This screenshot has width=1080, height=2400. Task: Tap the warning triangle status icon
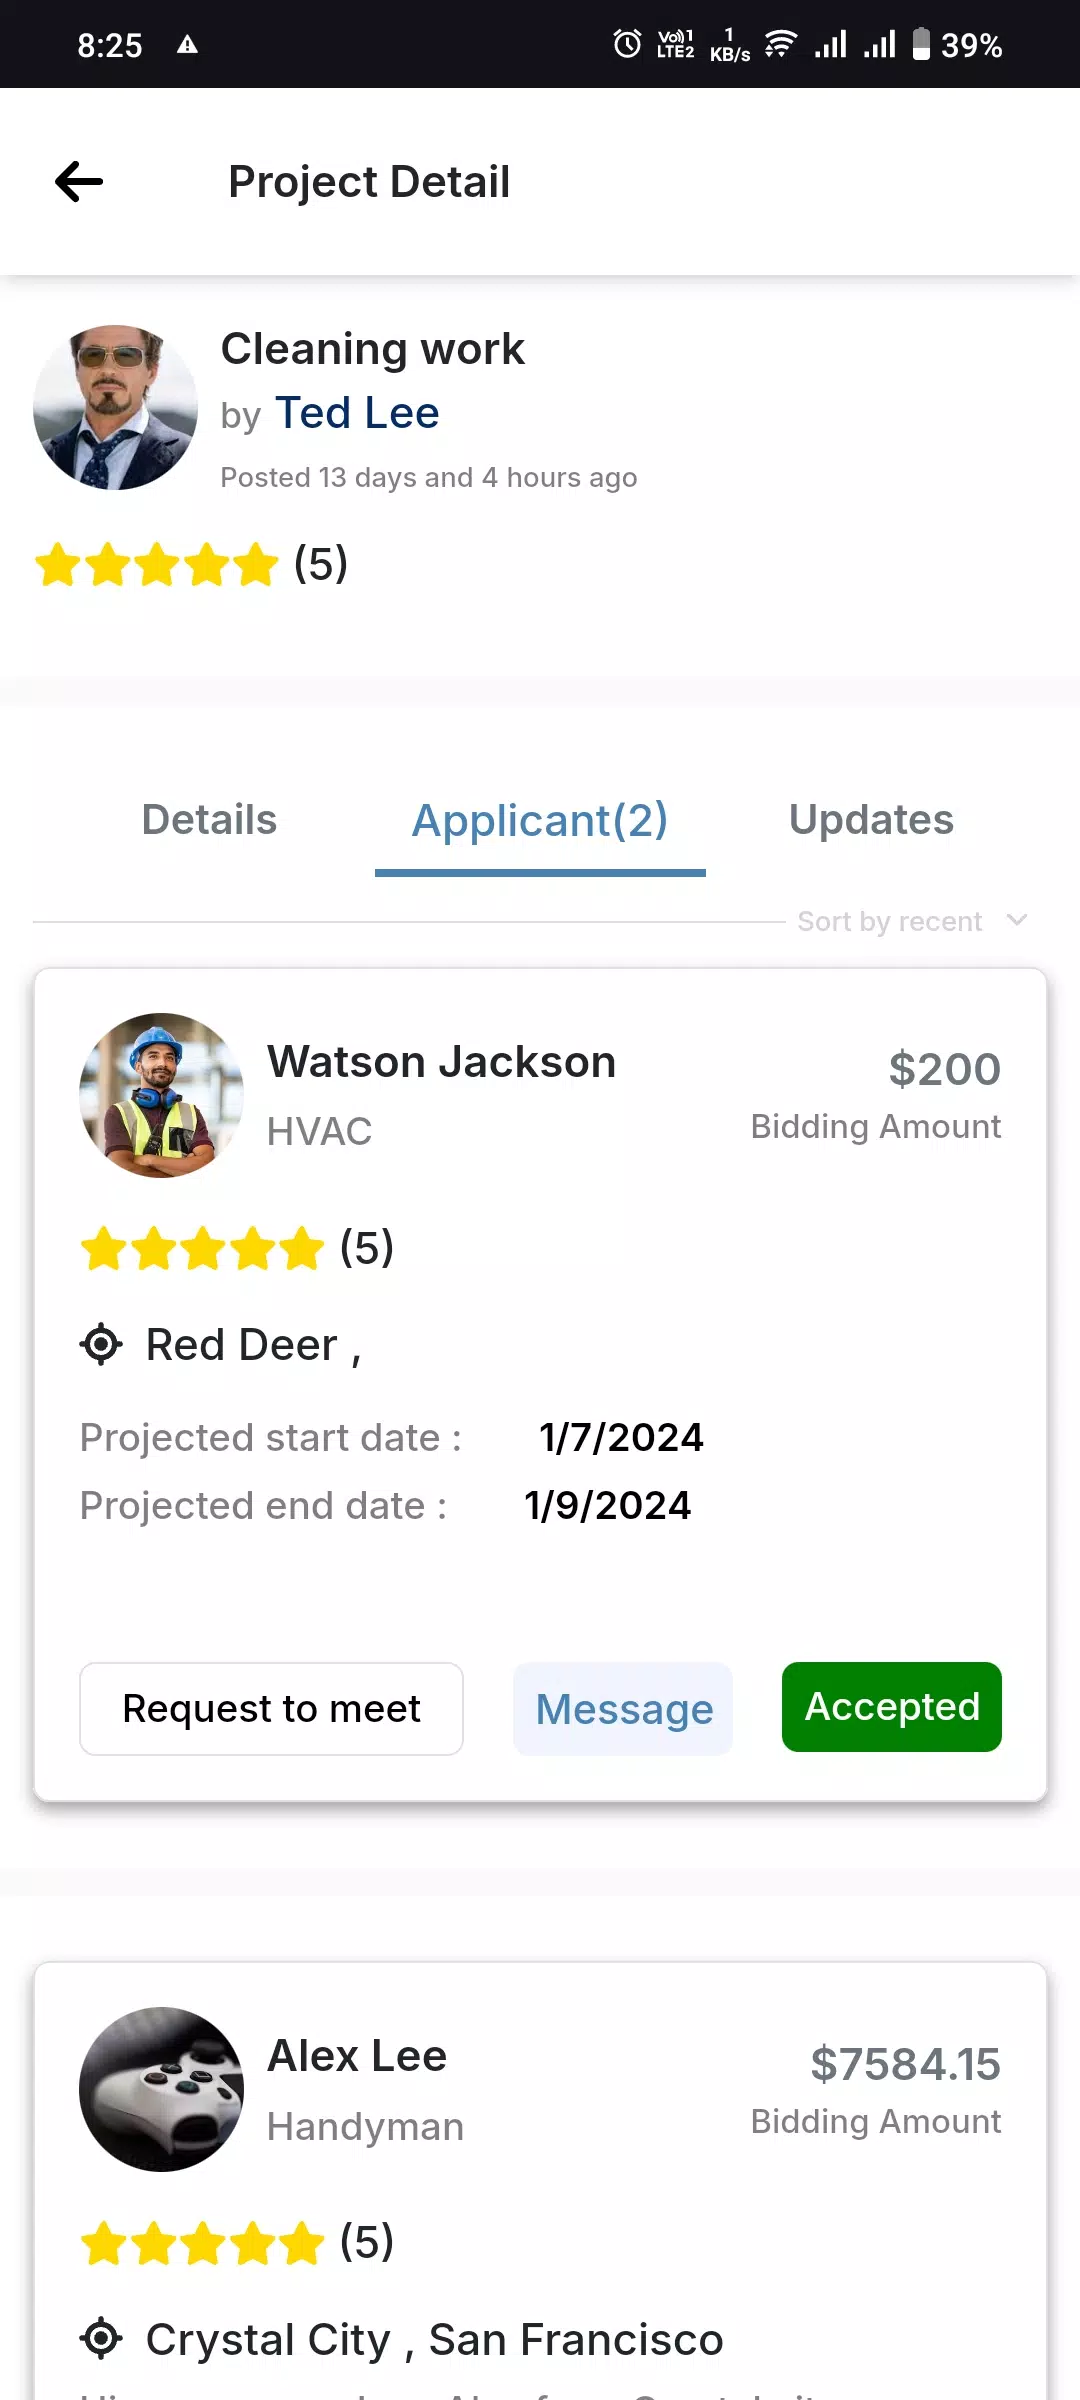pos(187,44)
